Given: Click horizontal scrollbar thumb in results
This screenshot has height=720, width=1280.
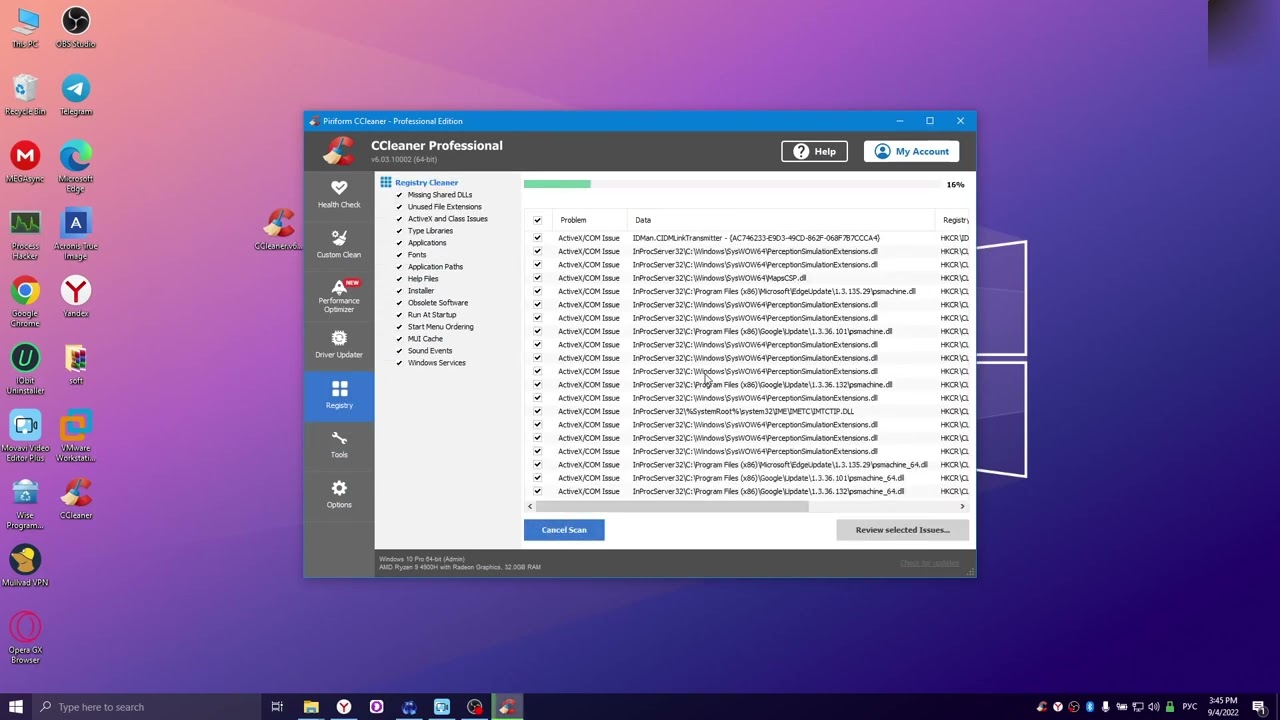Looking at the screenshot, I should pos(672,506).
